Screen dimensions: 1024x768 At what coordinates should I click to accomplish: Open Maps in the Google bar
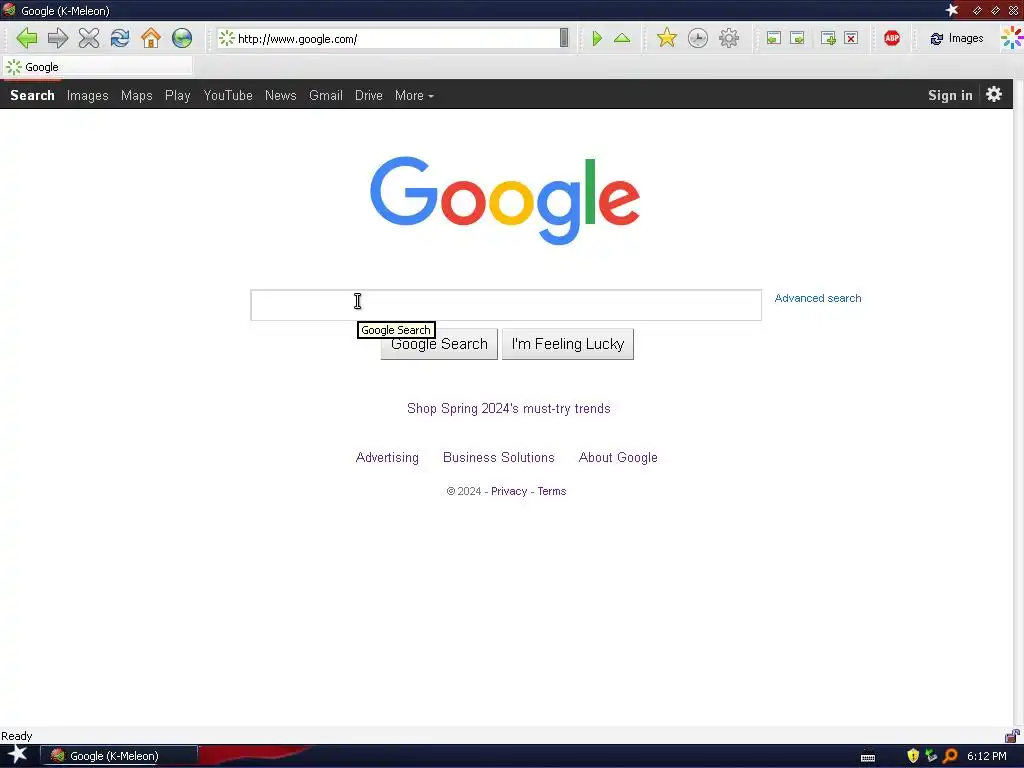coord(136,95)
